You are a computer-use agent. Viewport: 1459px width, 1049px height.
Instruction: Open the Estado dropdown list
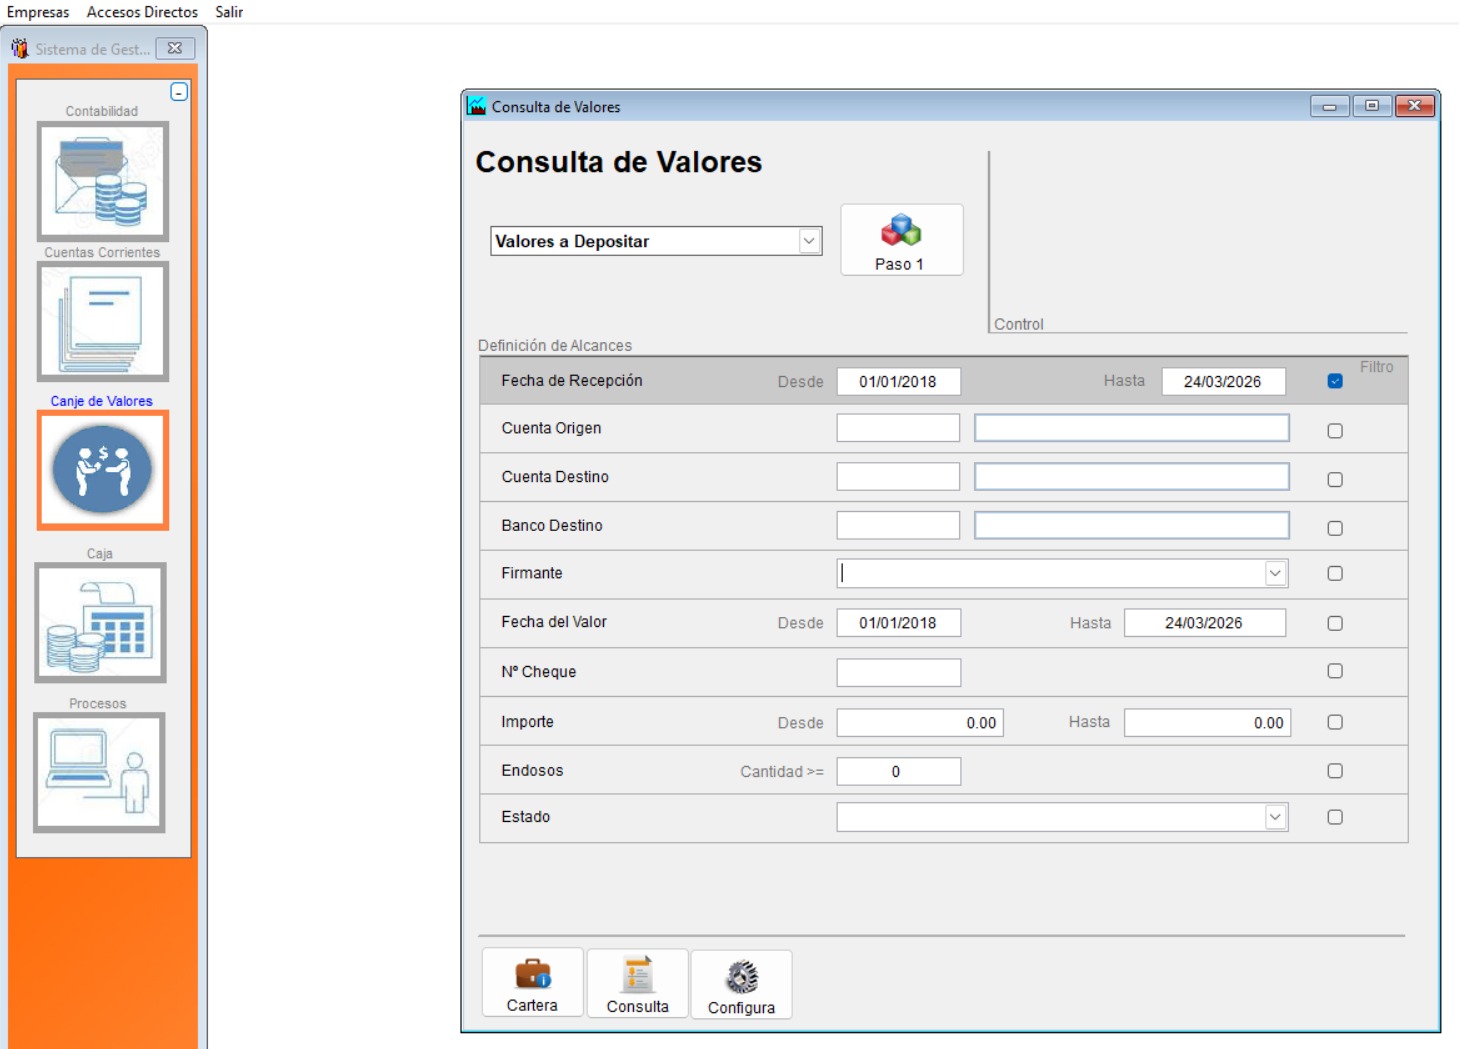pyautogui.click(x=1277, y=817)
